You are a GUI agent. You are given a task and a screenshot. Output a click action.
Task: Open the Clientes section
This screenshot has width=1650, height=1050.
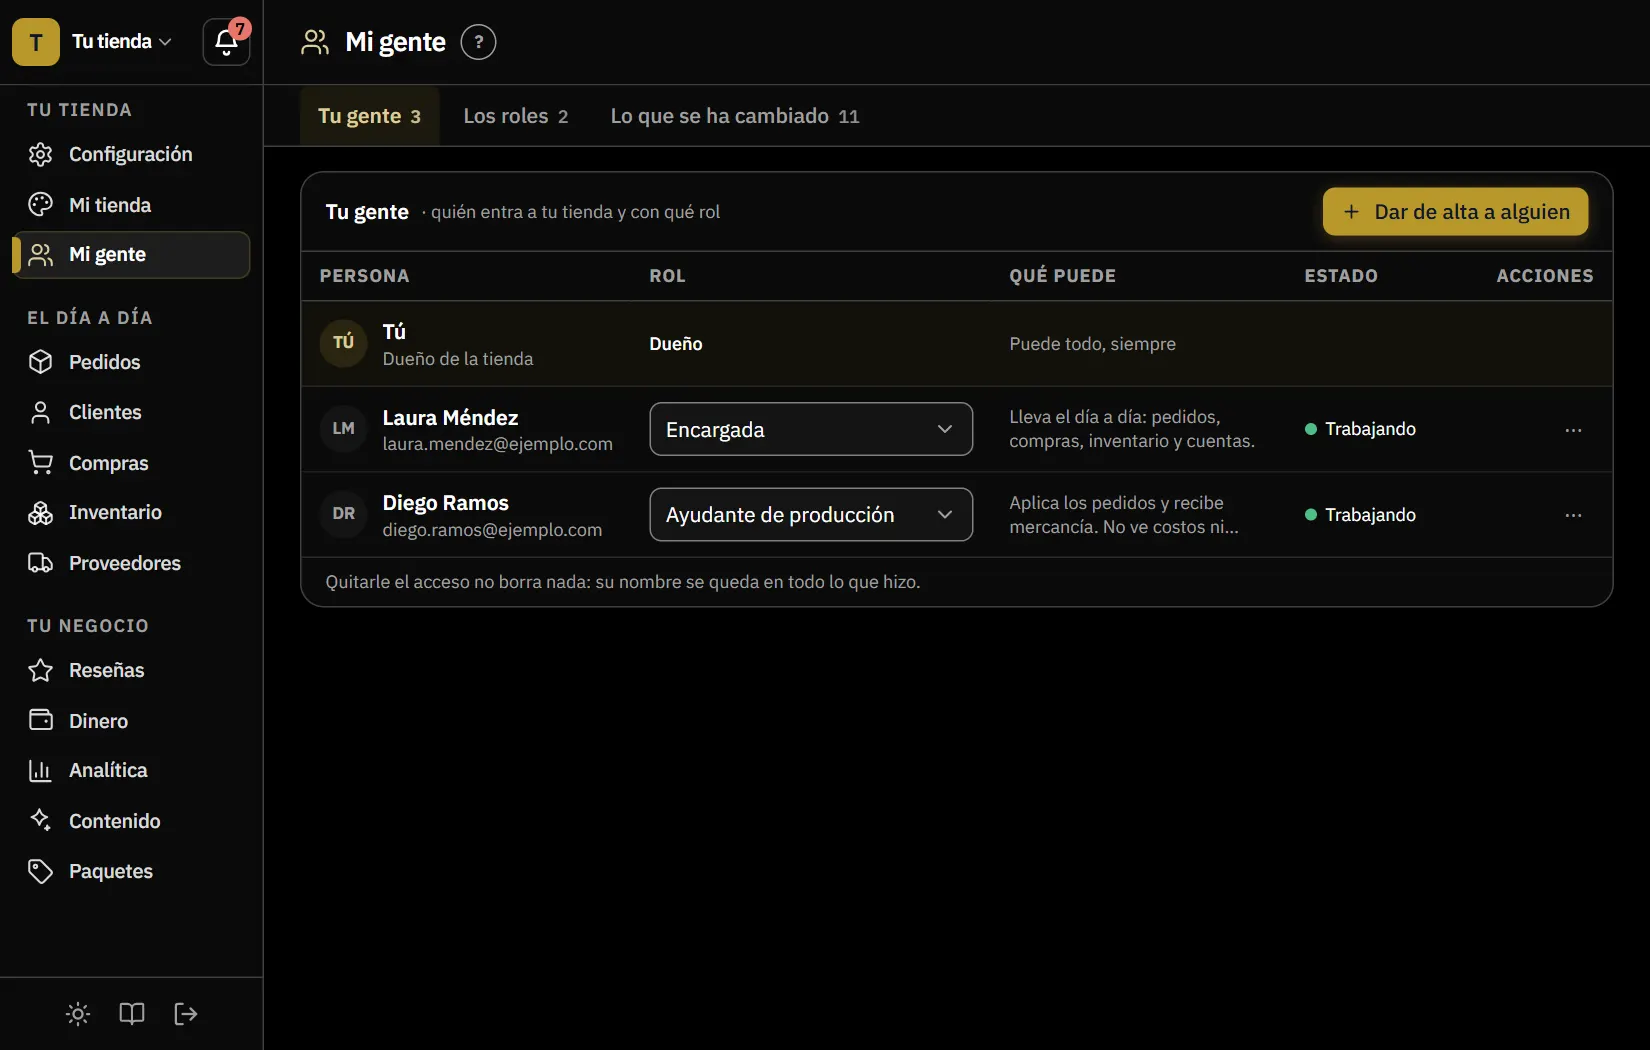coord(131,412)
